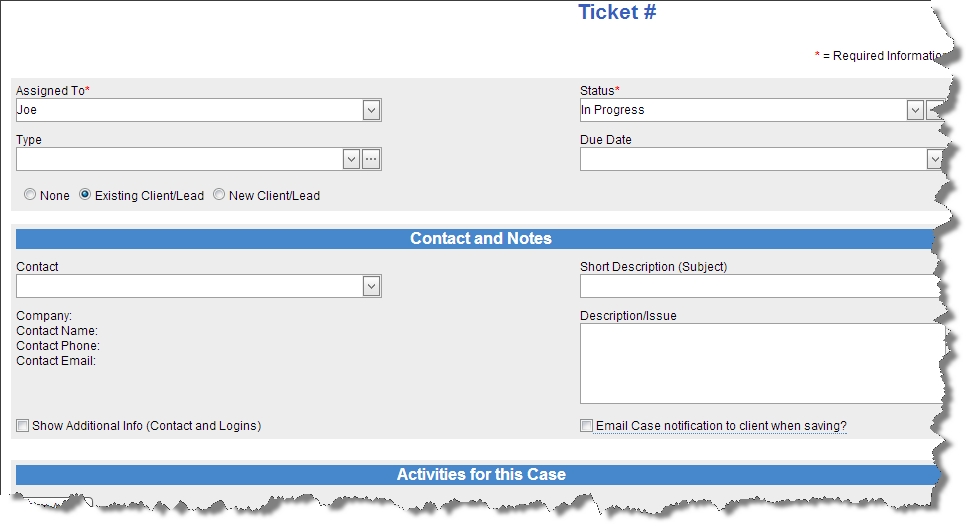The image size is (966, 524).
Task: Expand the Assigned To dropdown arrow
Action: 371,110
